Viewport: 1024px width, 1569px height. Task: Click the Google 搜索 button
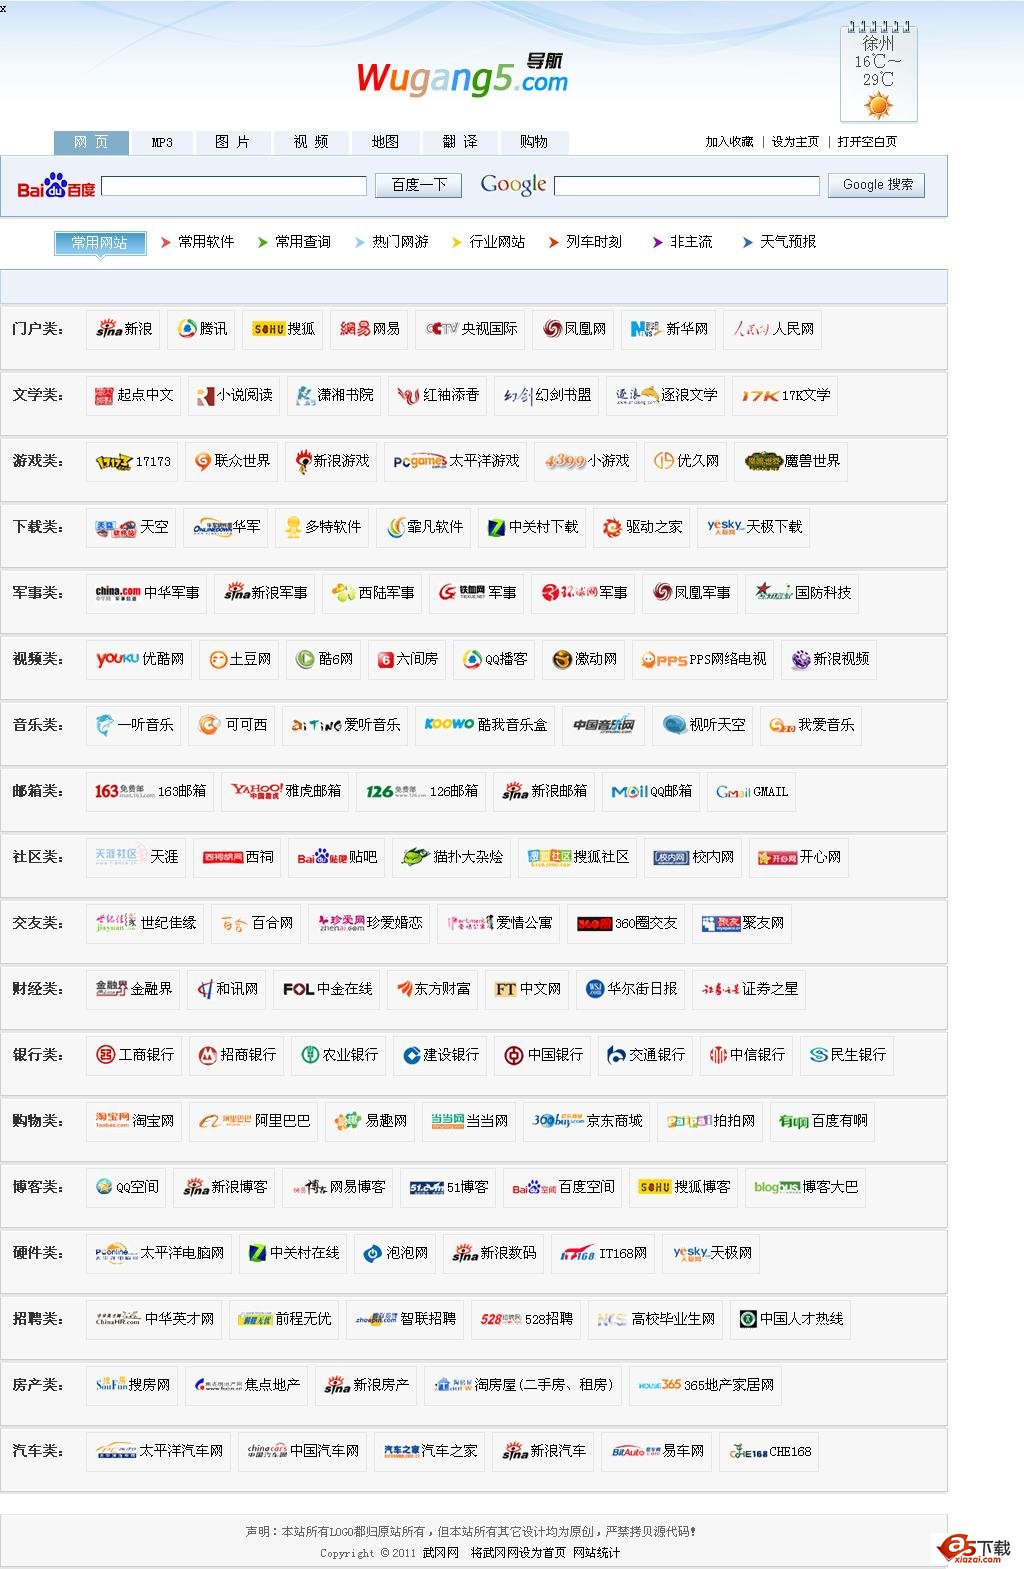(x=878, y=185)
